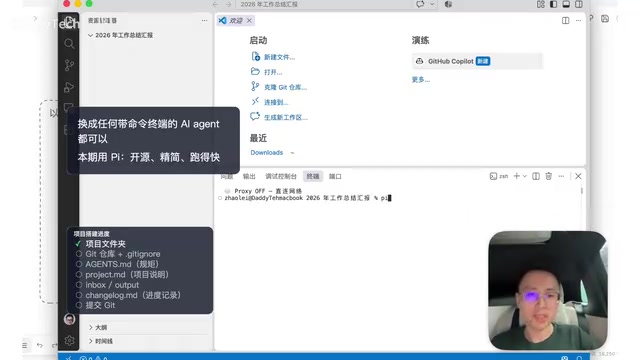
Task: Click 连接到... link
Action: tap(276, 102)
